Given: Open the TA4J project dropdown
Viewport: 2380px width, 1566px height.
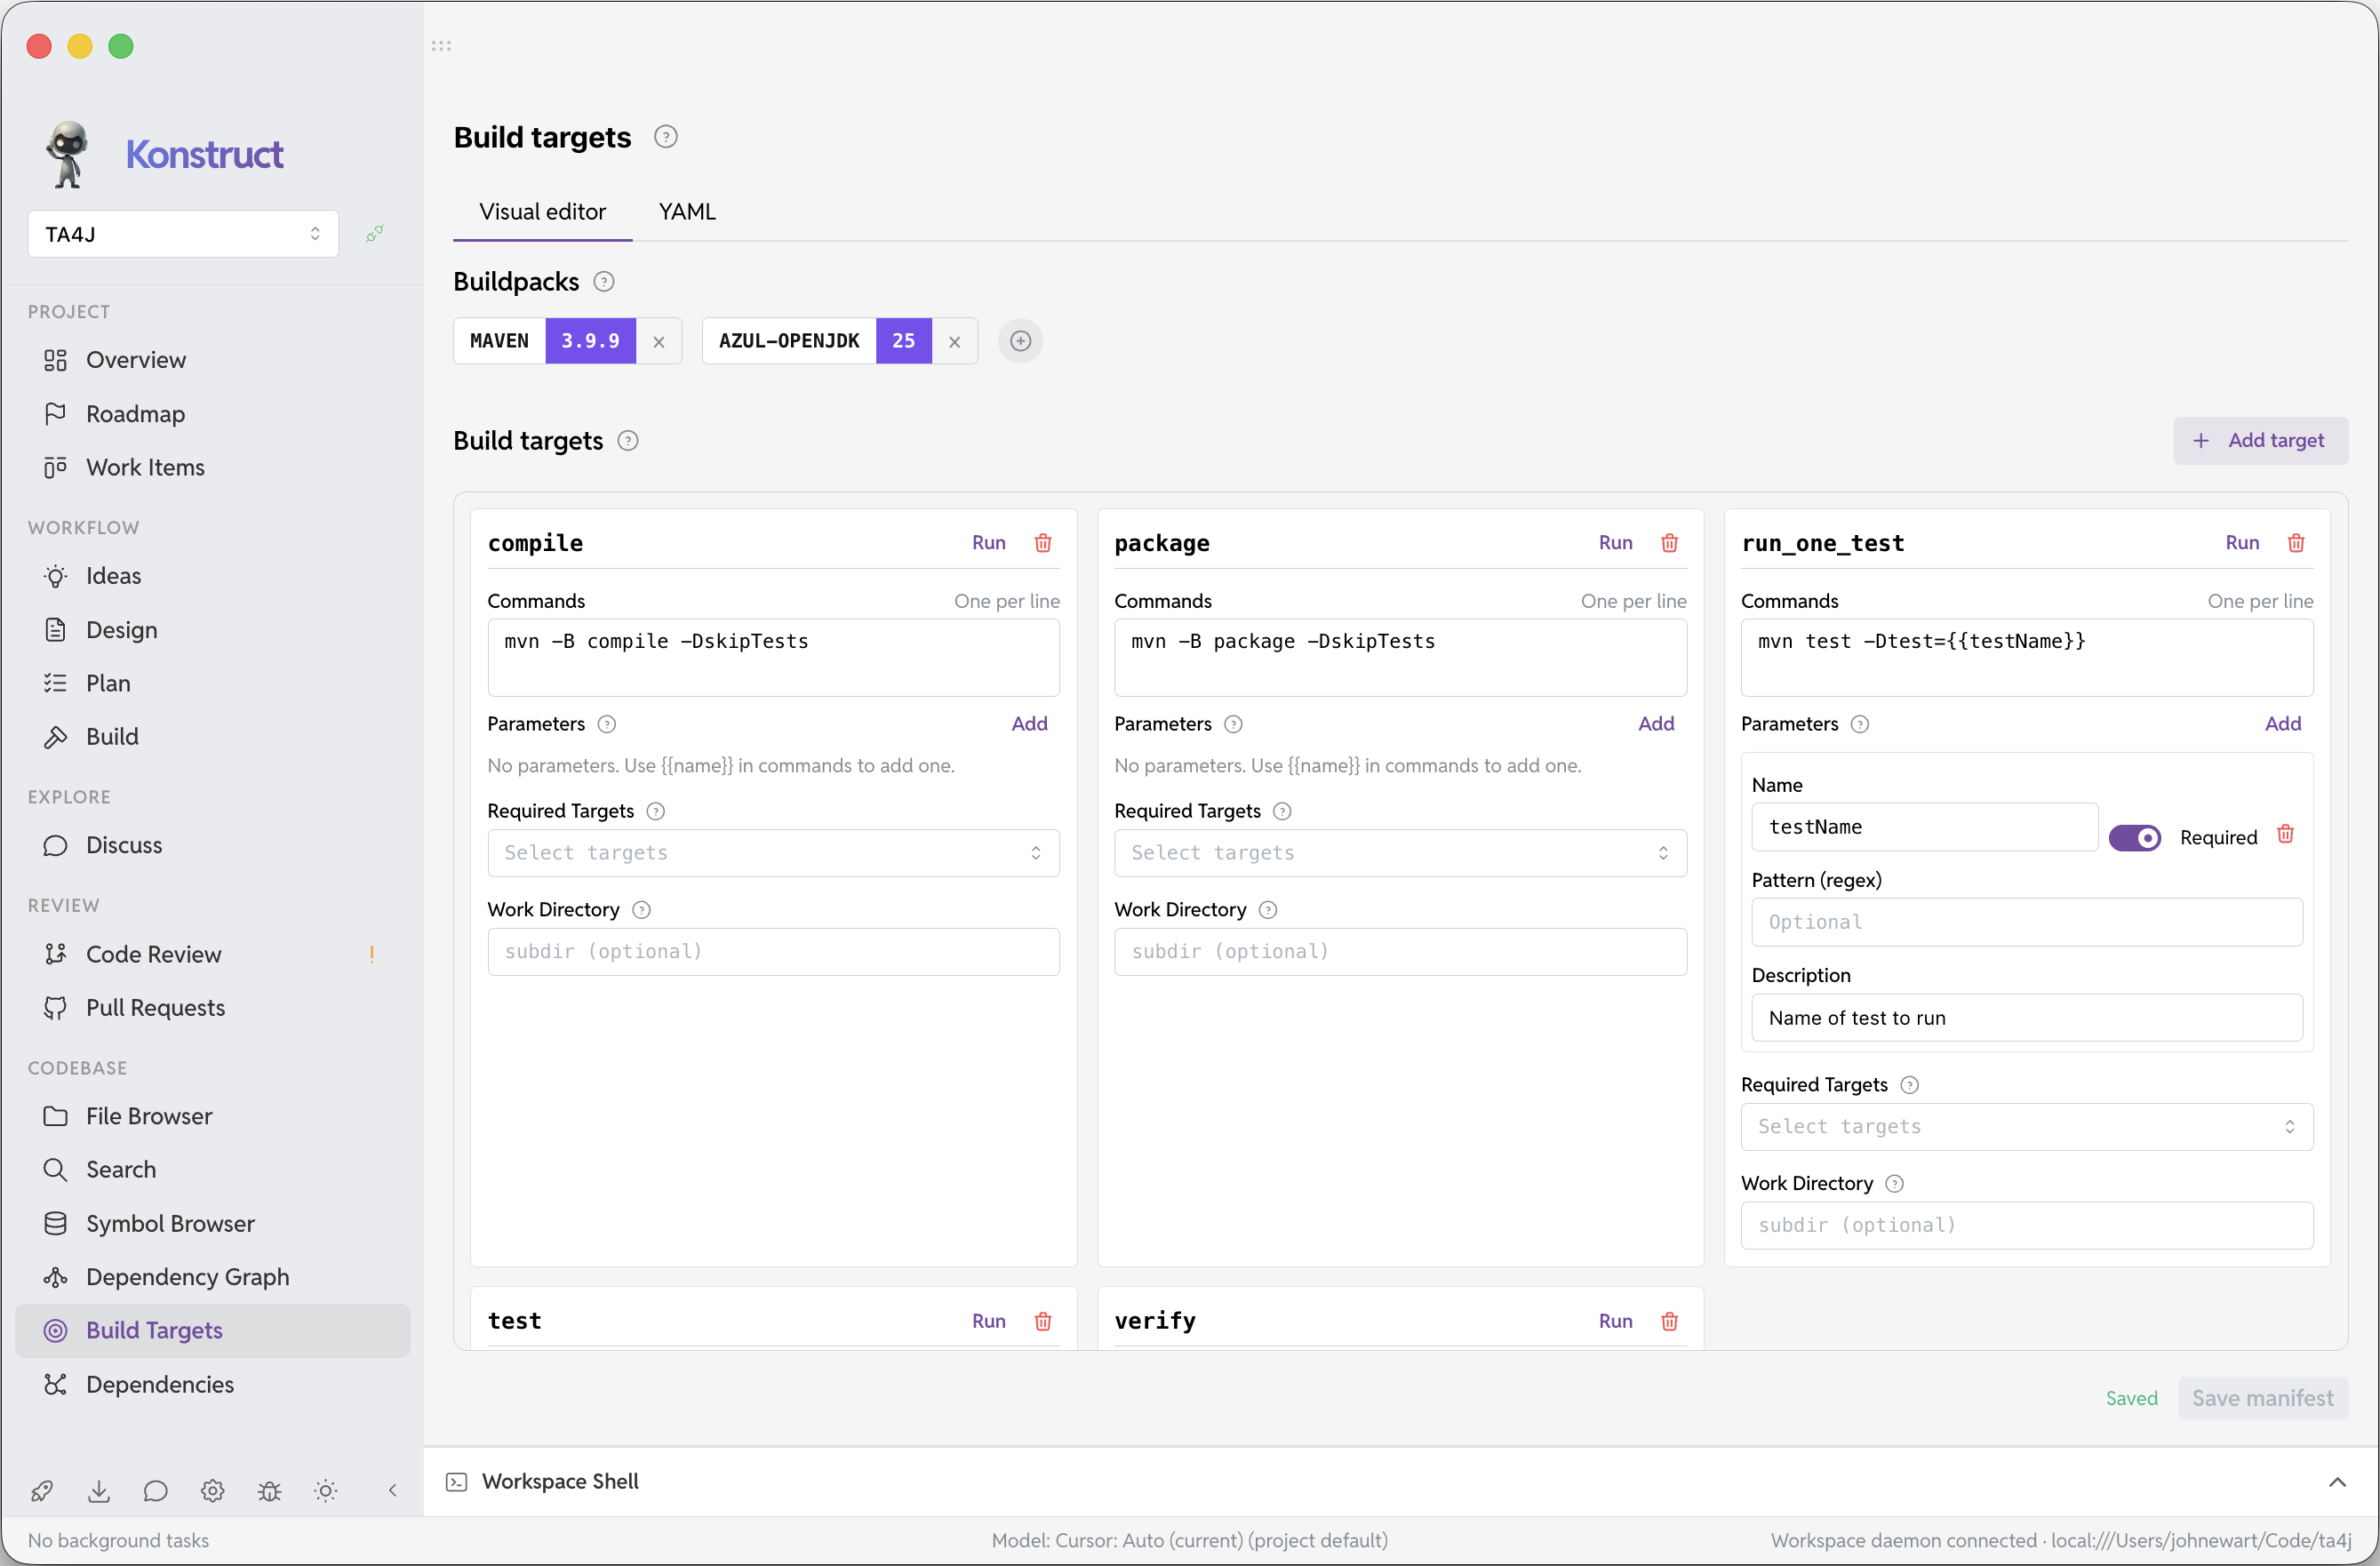Looking at the screenshot, I should (x=183, y=234).
